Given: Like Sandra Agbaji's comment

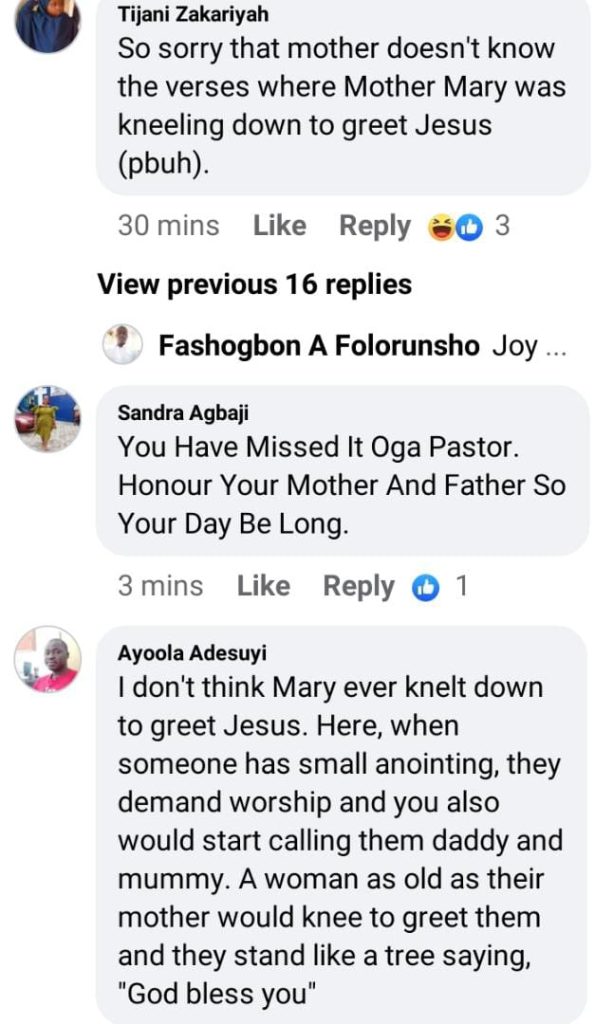Looking at the screenshot, I should 263,586.
